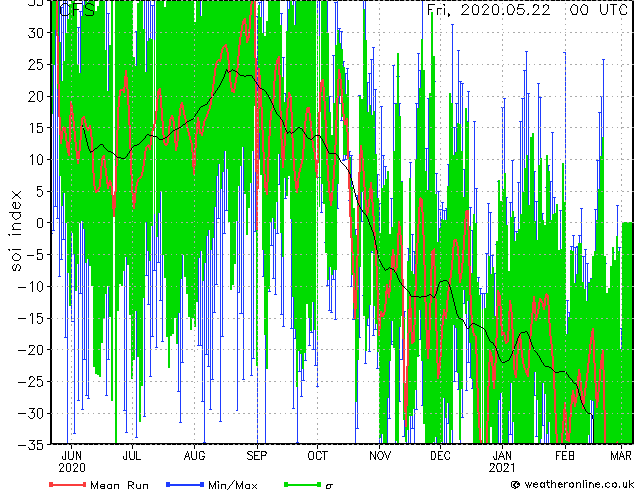Click the 10 y-axis tick value
The height and width of the screenshot is (490, 634).
click(36, 160)
